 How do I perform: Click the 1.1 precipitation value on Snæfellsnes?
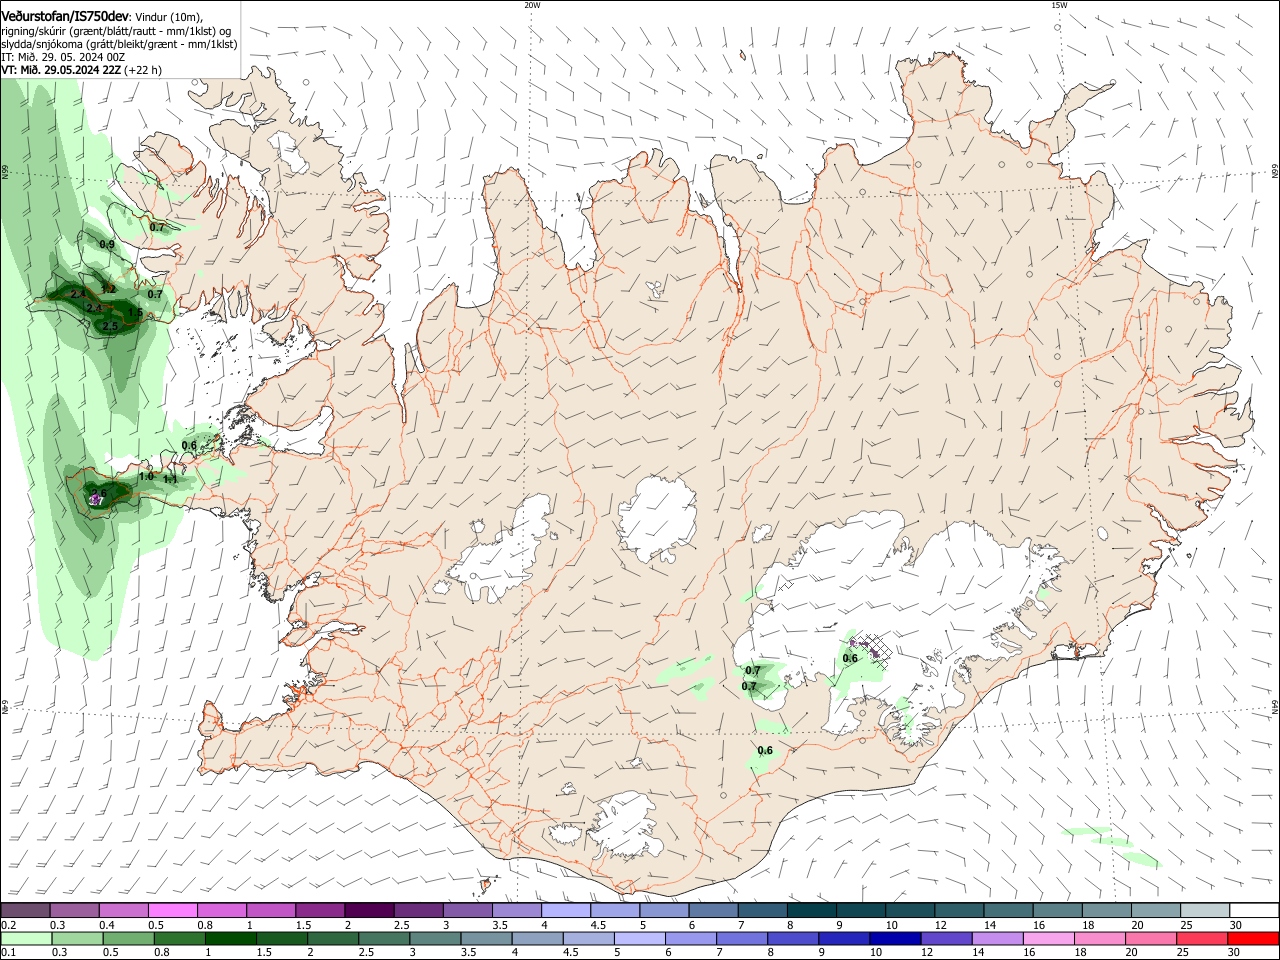click(170, 480)
